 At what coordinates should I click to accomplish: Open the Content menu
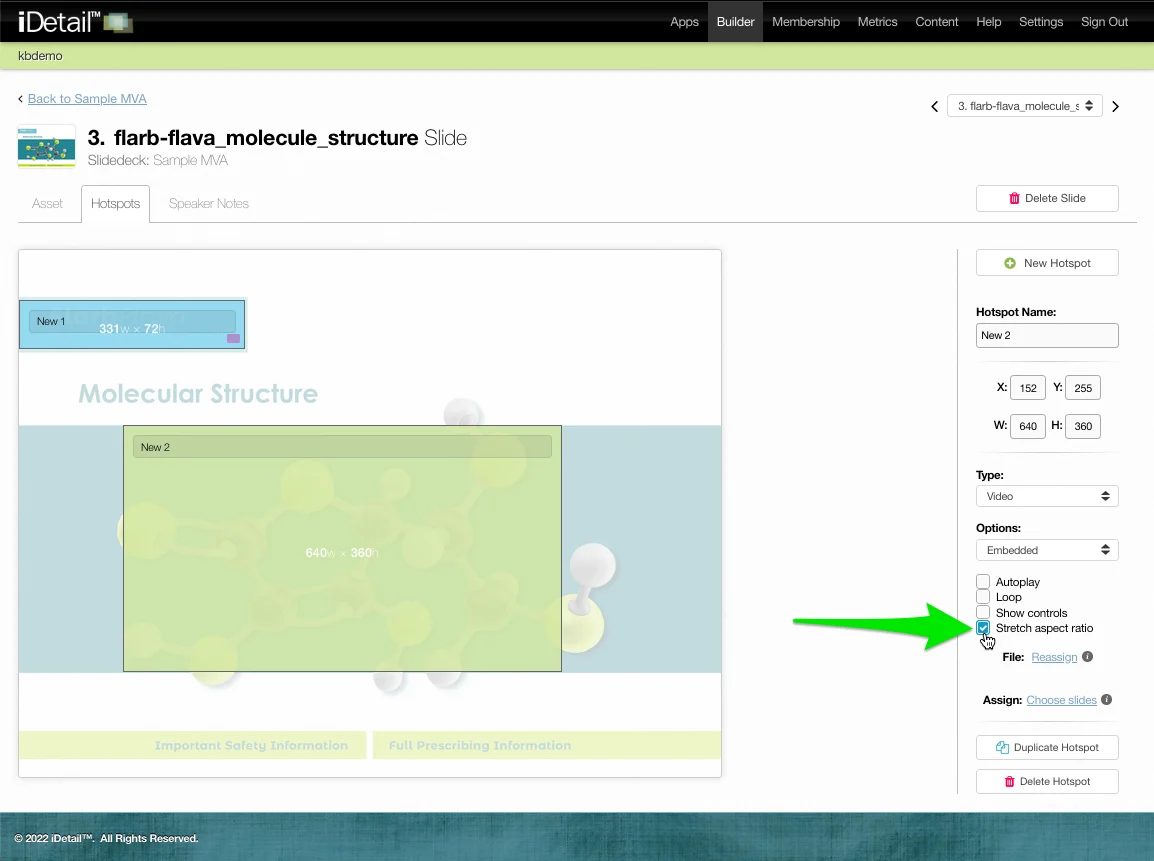[936, 21]
